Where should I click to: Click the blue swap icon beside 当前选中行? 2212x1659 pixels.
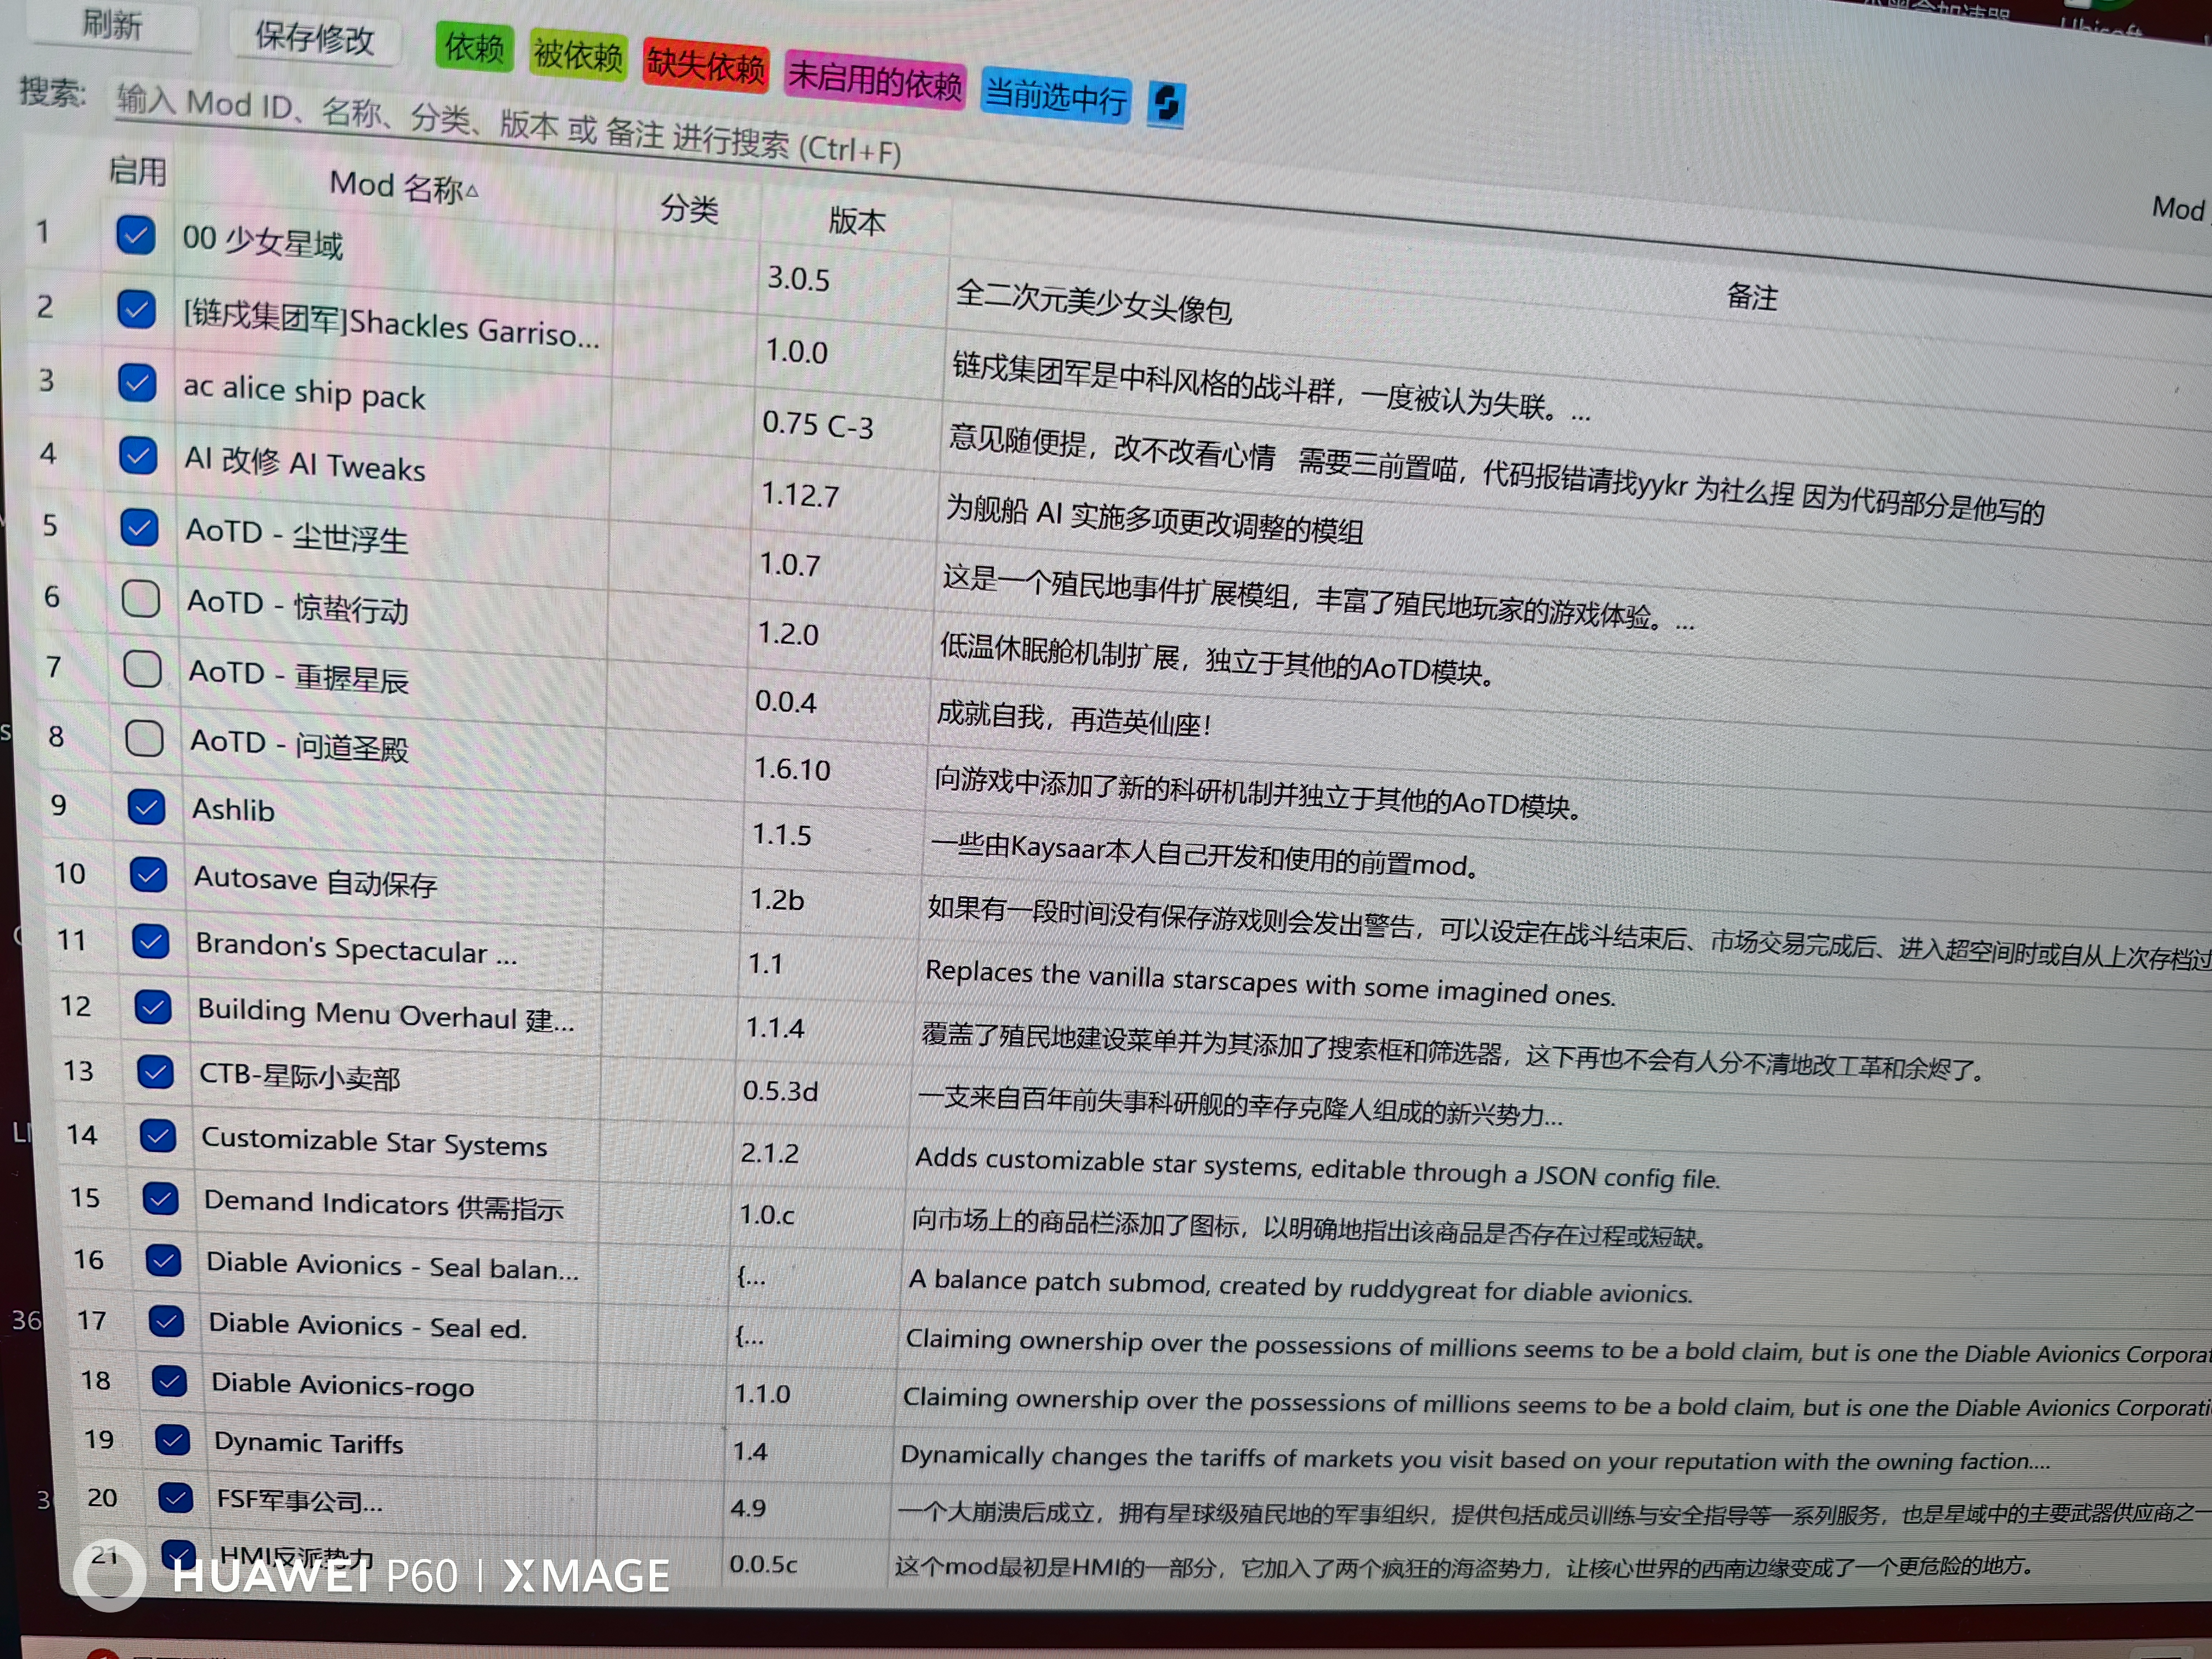(1166, 103)
